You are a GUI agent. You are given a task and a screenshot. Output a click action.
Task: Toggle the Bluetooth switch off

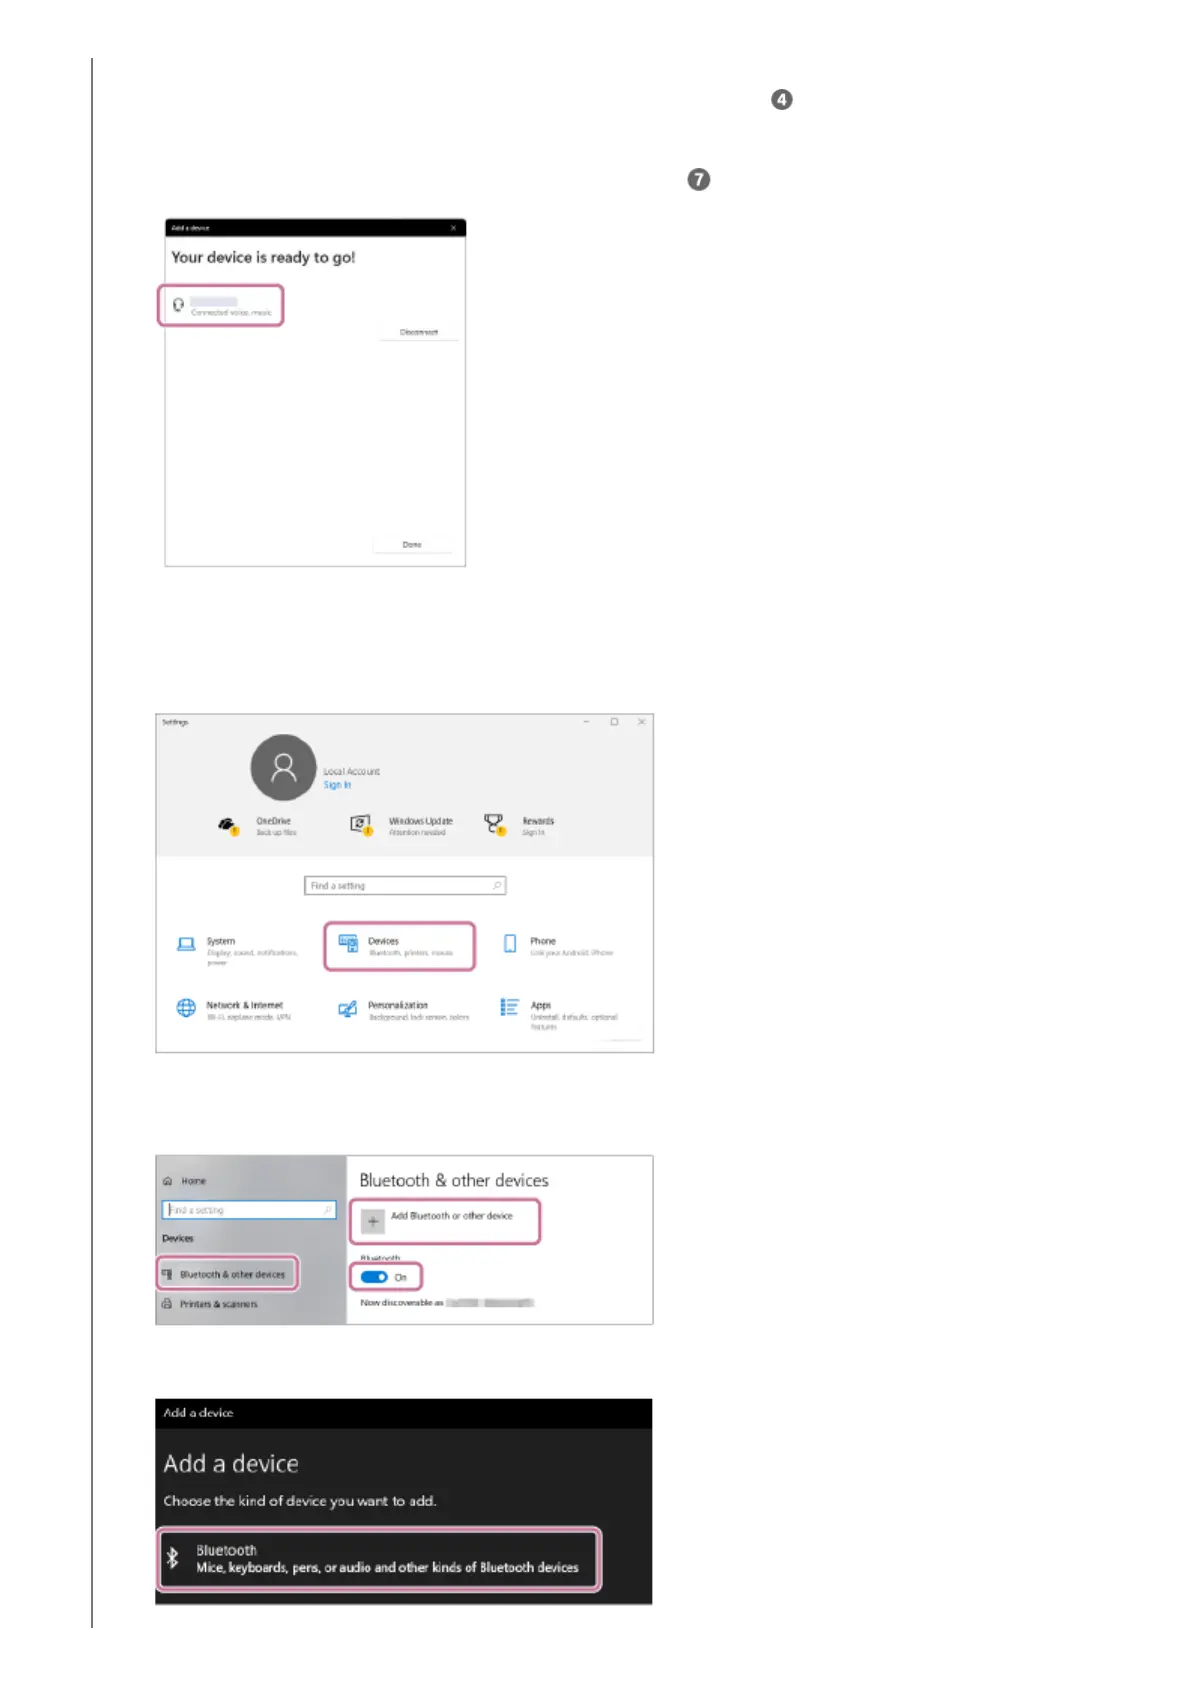[x=374, y=1277]
